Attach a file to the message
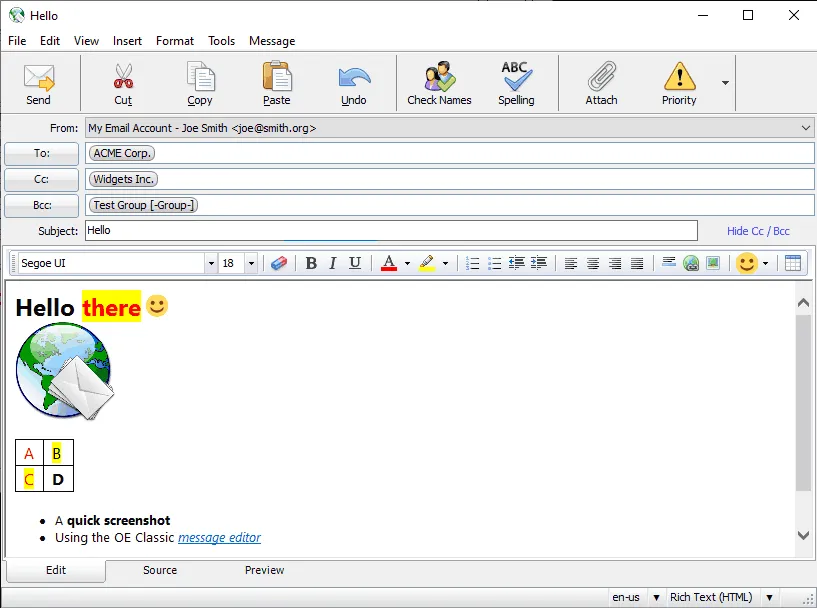 point(601,83)
